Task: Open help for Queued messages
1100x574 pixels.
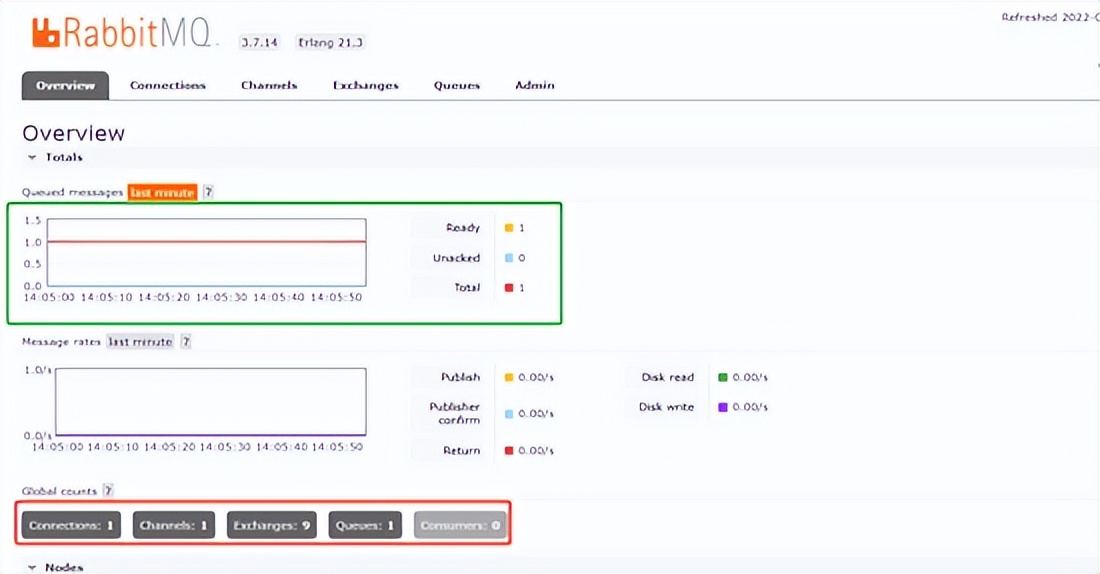Action: coord(208,192)
